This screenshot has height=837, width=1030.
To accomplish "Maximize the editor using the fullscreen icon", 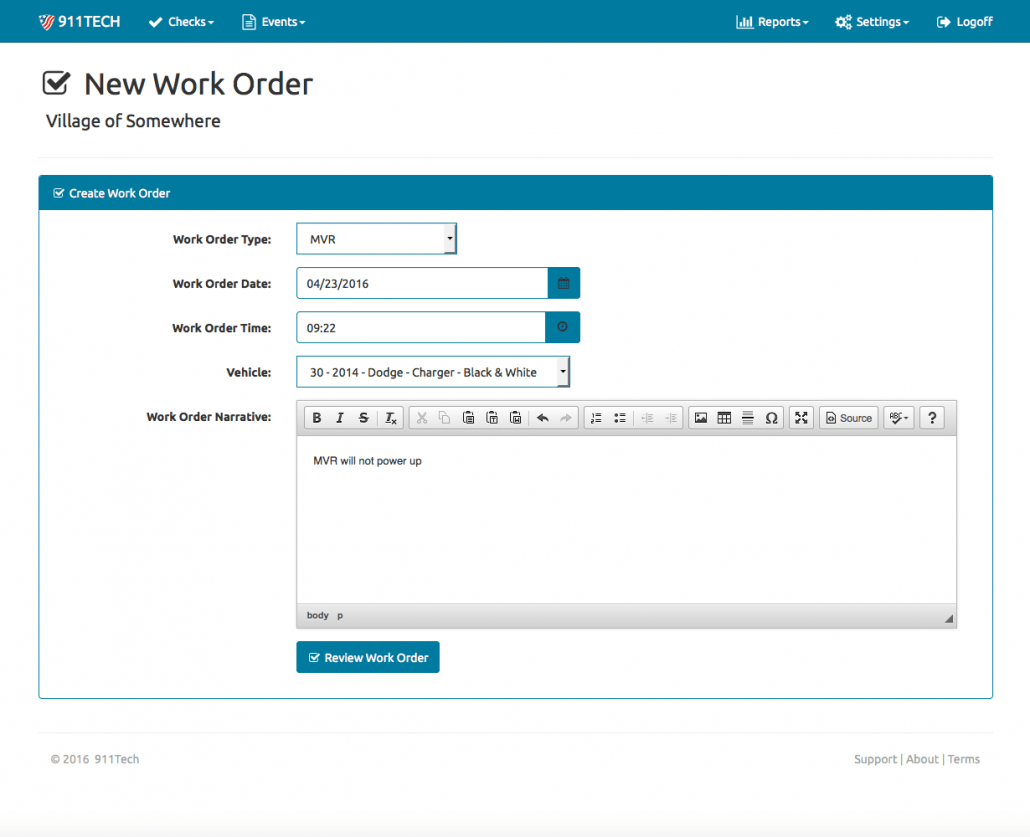I will tap(801, 418).
